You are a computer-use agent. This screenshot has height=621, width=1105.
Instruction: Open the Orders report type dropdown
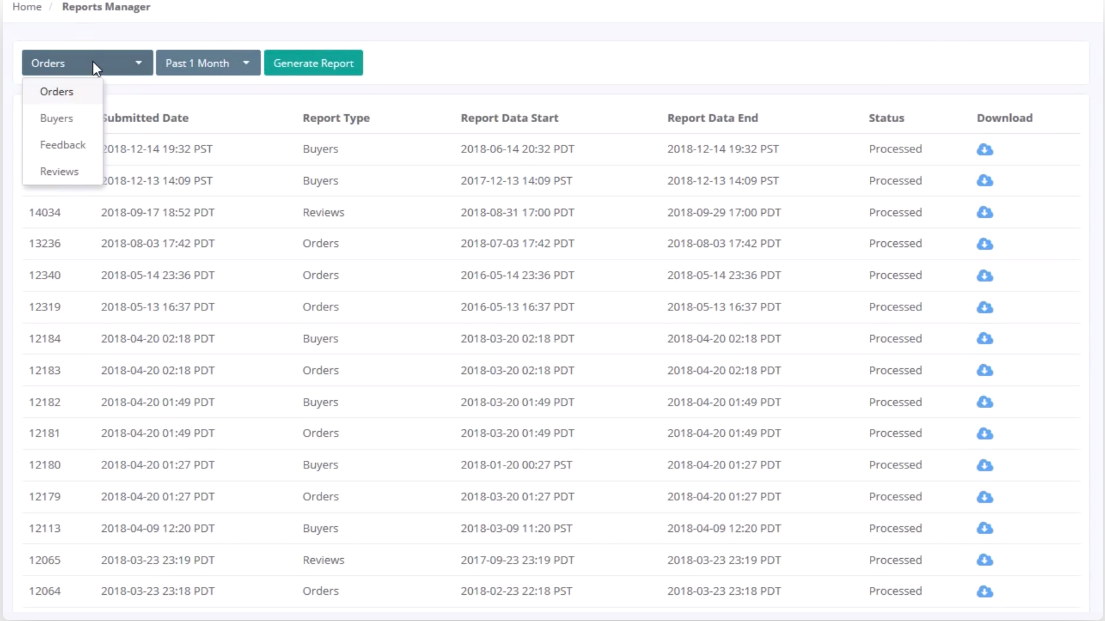[87, 63]
